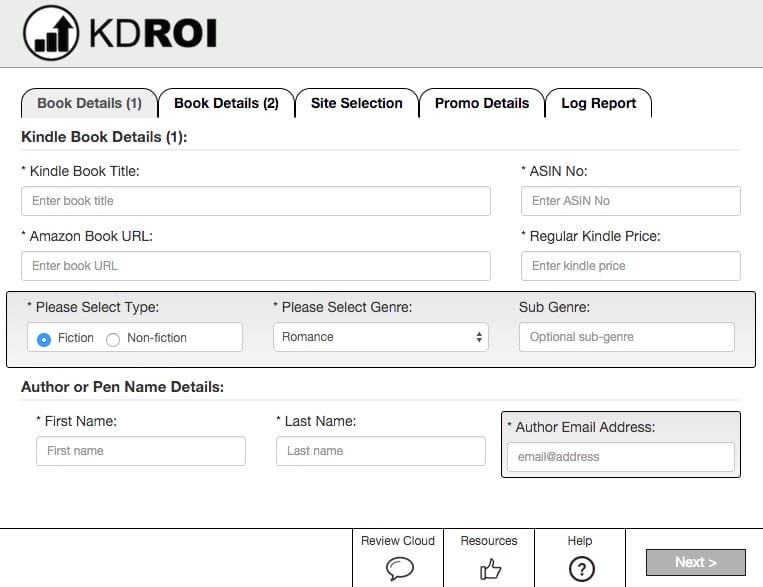Click the 'Please Select Genre:' label
This screenshot has width=763, height=587.
[x=343, y=307]
